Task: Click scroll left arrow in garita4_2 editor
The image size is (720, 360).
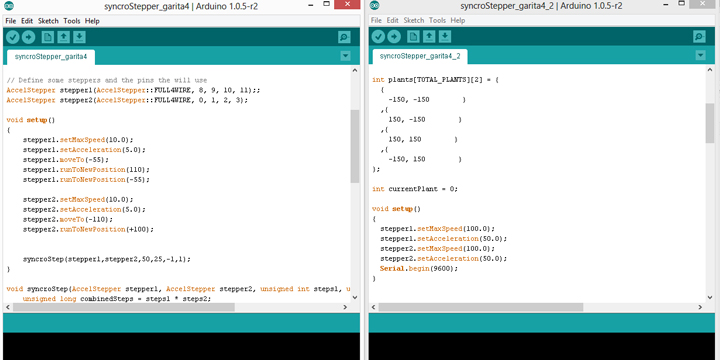Action: 374,307
